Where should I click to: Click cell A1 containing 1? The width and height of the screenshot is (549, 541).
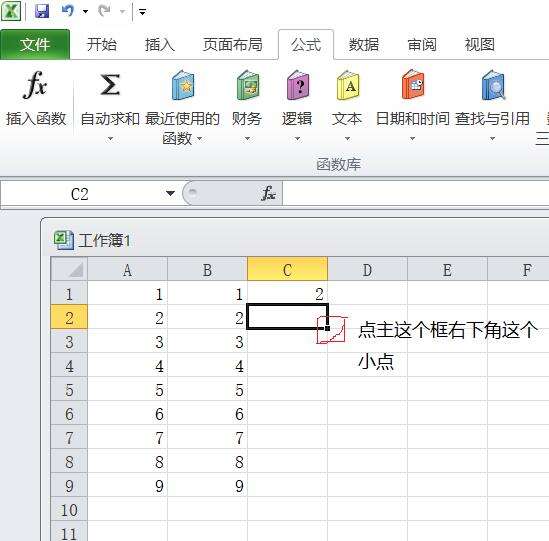(127, 293)
